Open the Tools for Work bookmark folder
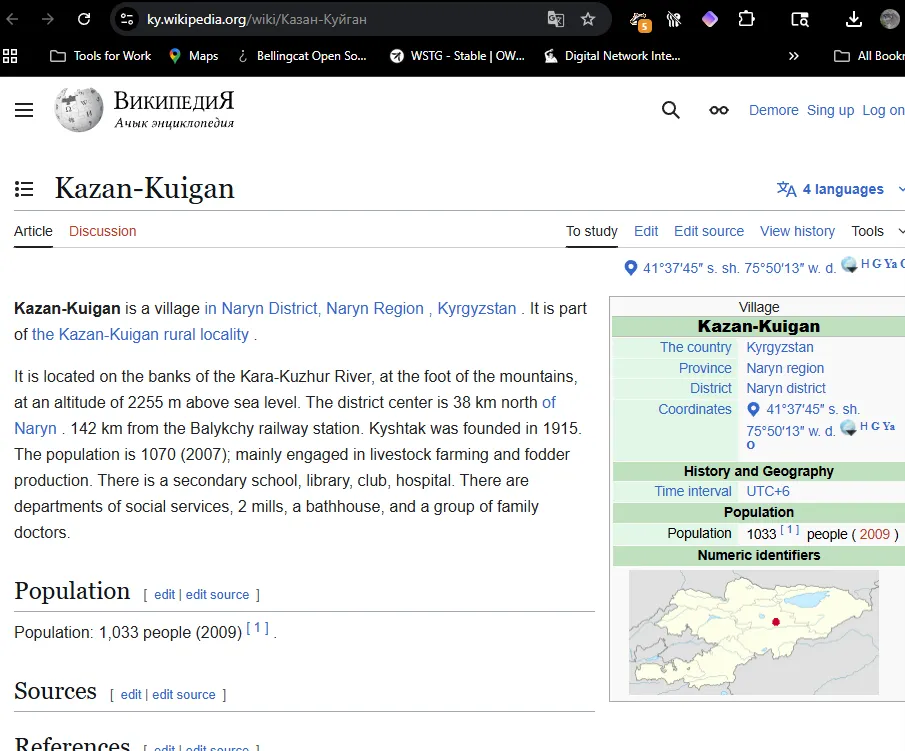905x751 pixels. coord(100,56)
